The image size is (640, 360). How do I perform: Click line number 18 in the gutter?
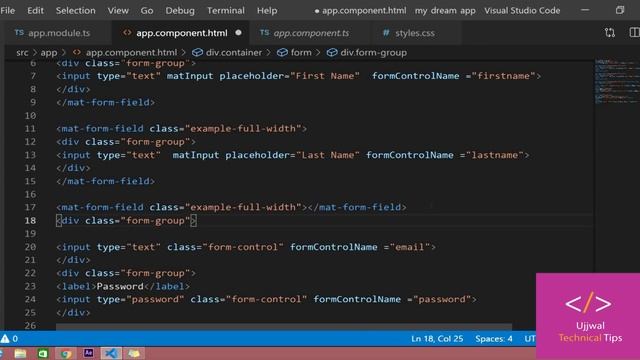tap(30, 221)
